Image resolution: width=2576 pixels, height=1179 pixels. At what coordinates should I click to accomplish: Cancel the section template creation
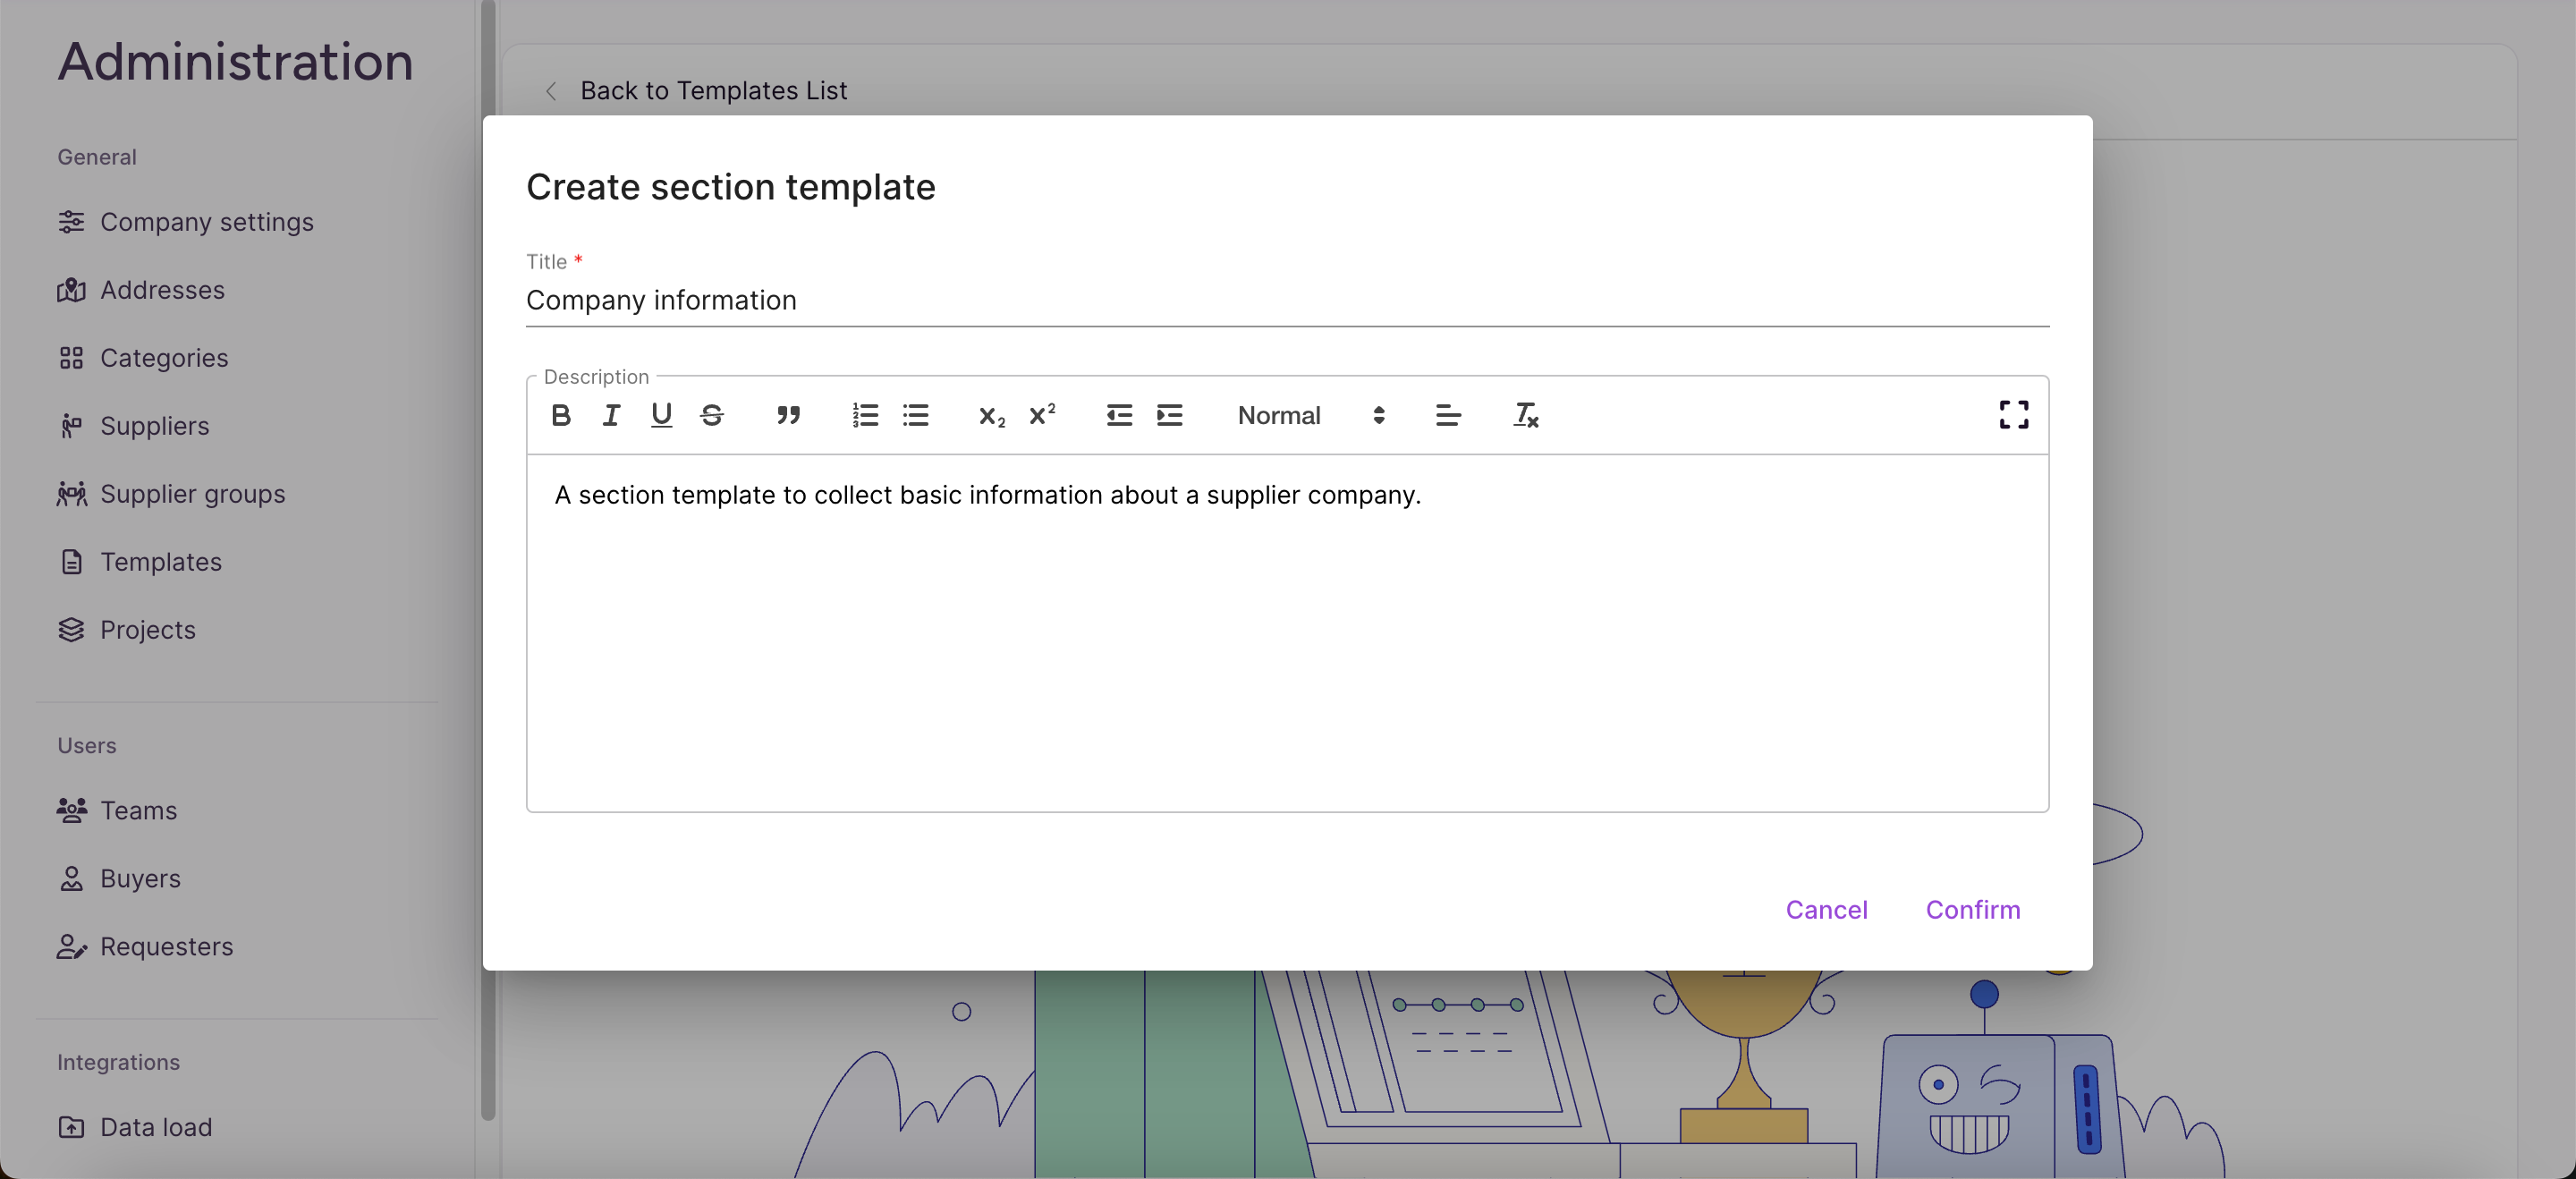[1826, 909]
